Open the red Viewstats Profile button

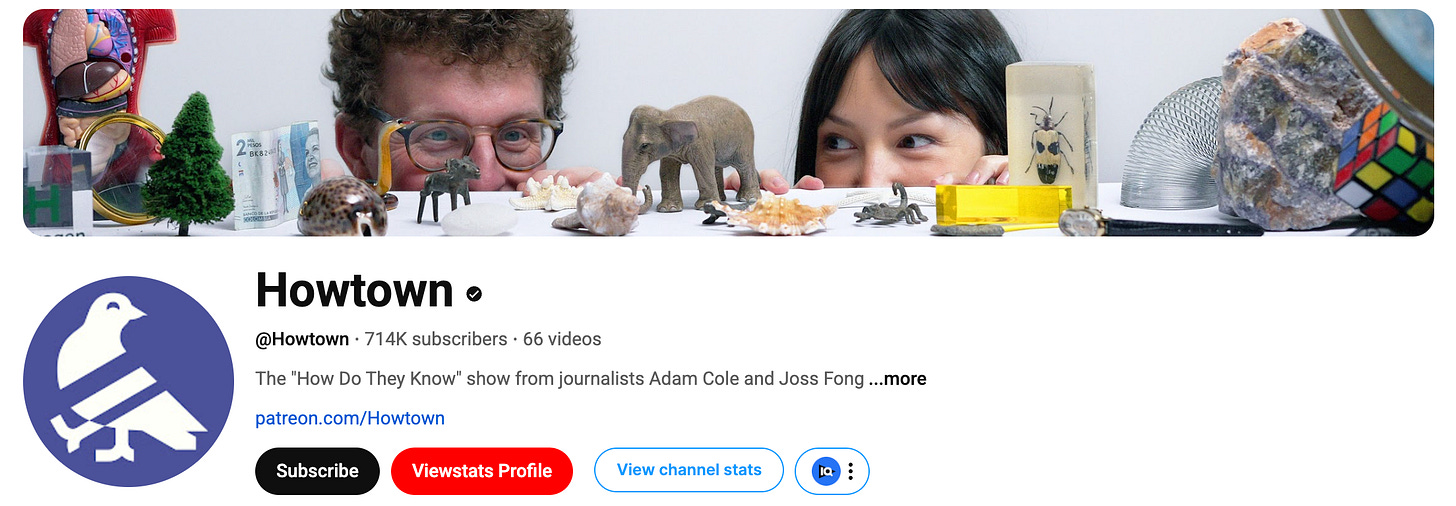click(482, 471)
